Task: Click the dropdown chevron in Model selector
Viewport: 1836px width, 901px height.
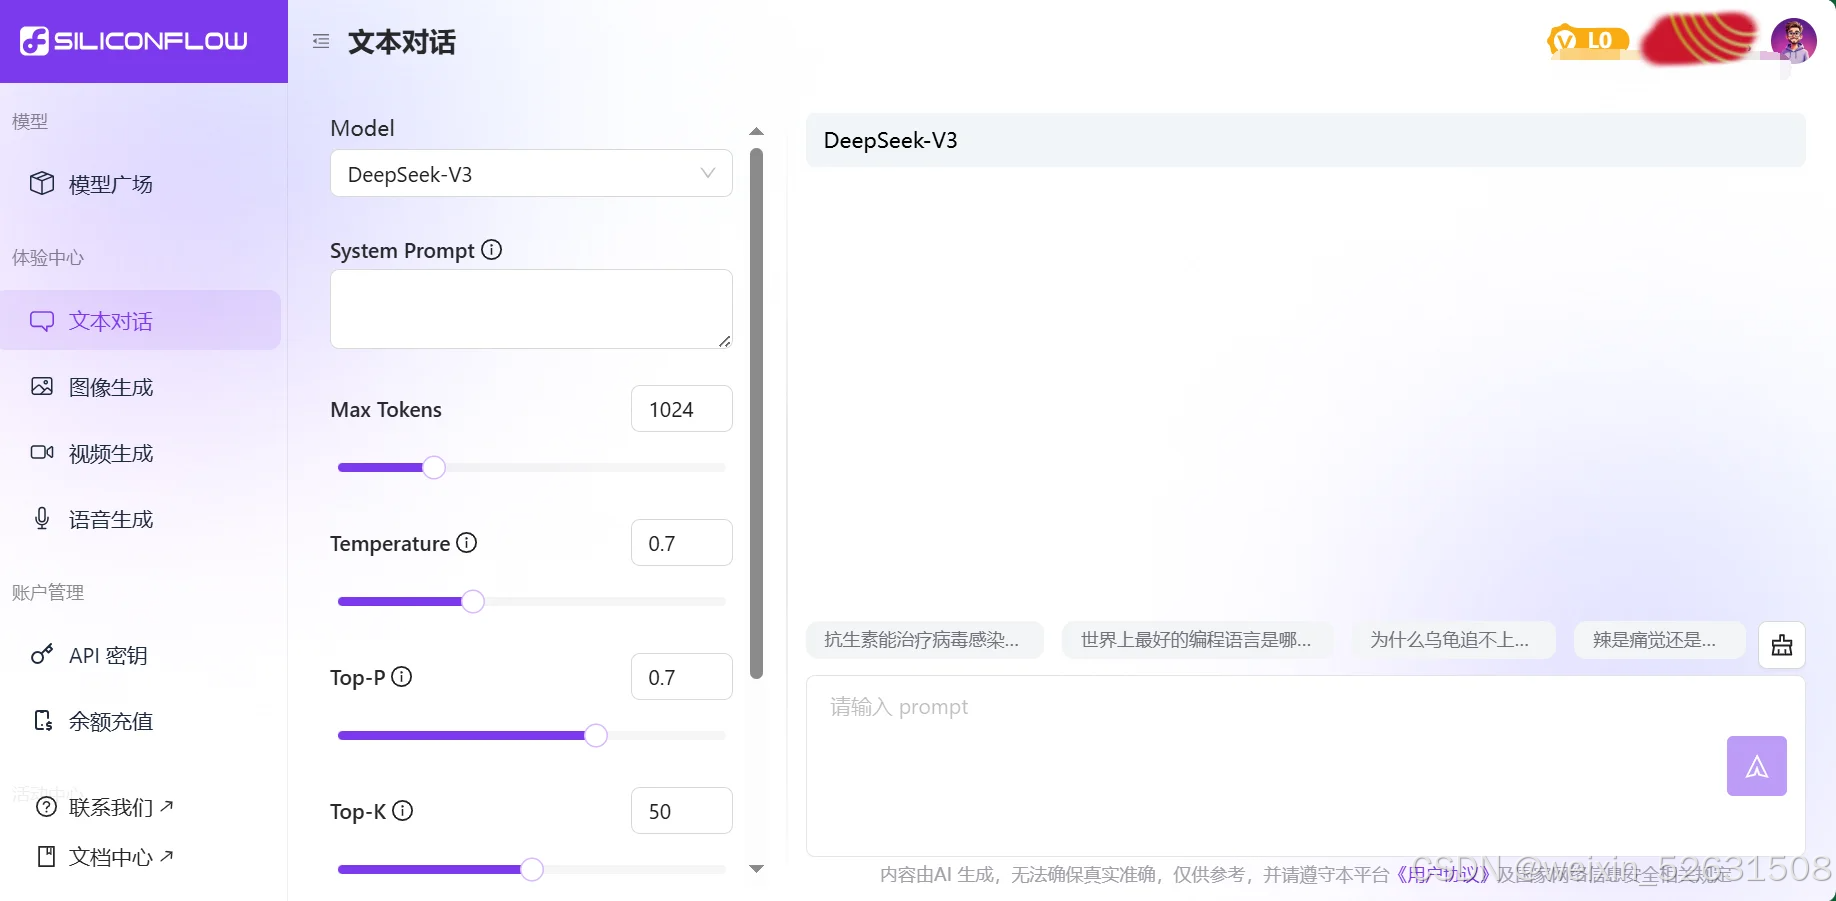Action: pos(708,173)
